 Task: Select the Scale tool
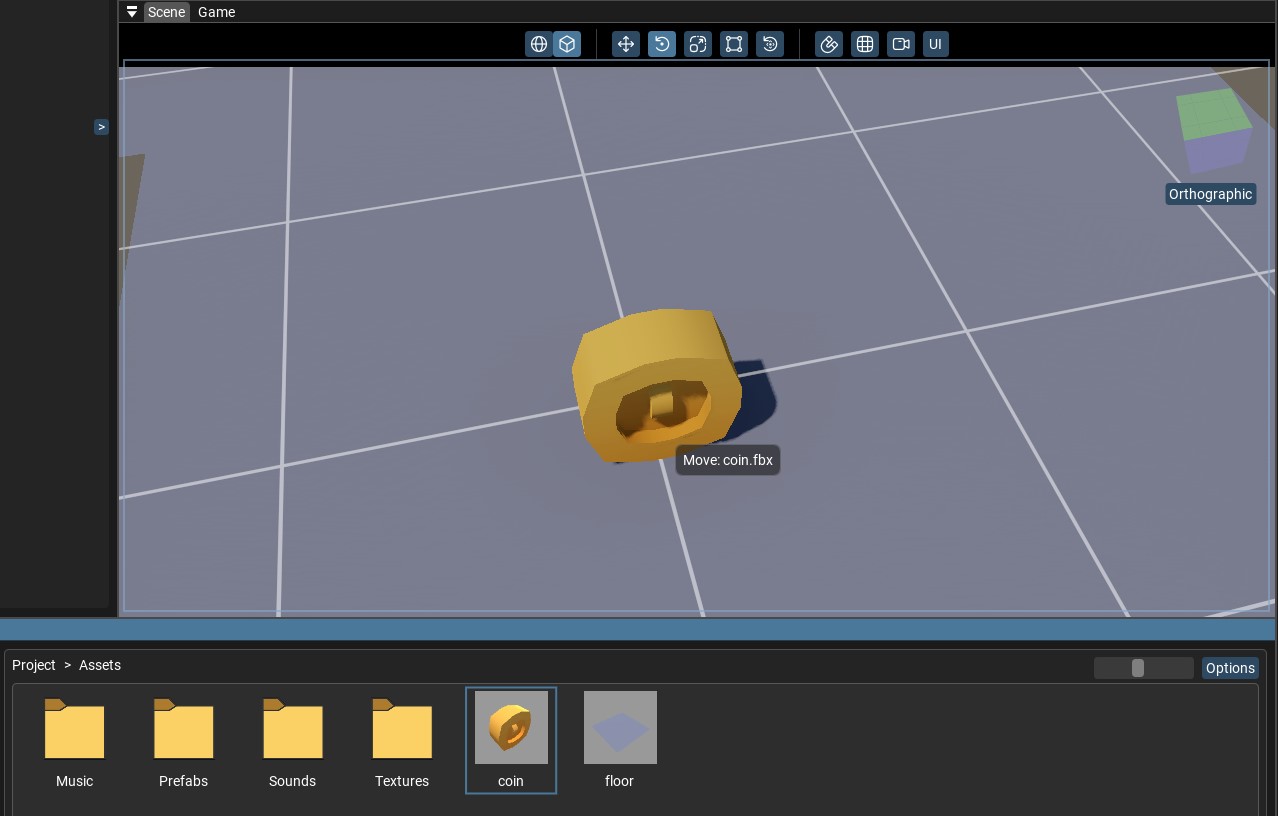pyautogui.click(x=698, y=44)
